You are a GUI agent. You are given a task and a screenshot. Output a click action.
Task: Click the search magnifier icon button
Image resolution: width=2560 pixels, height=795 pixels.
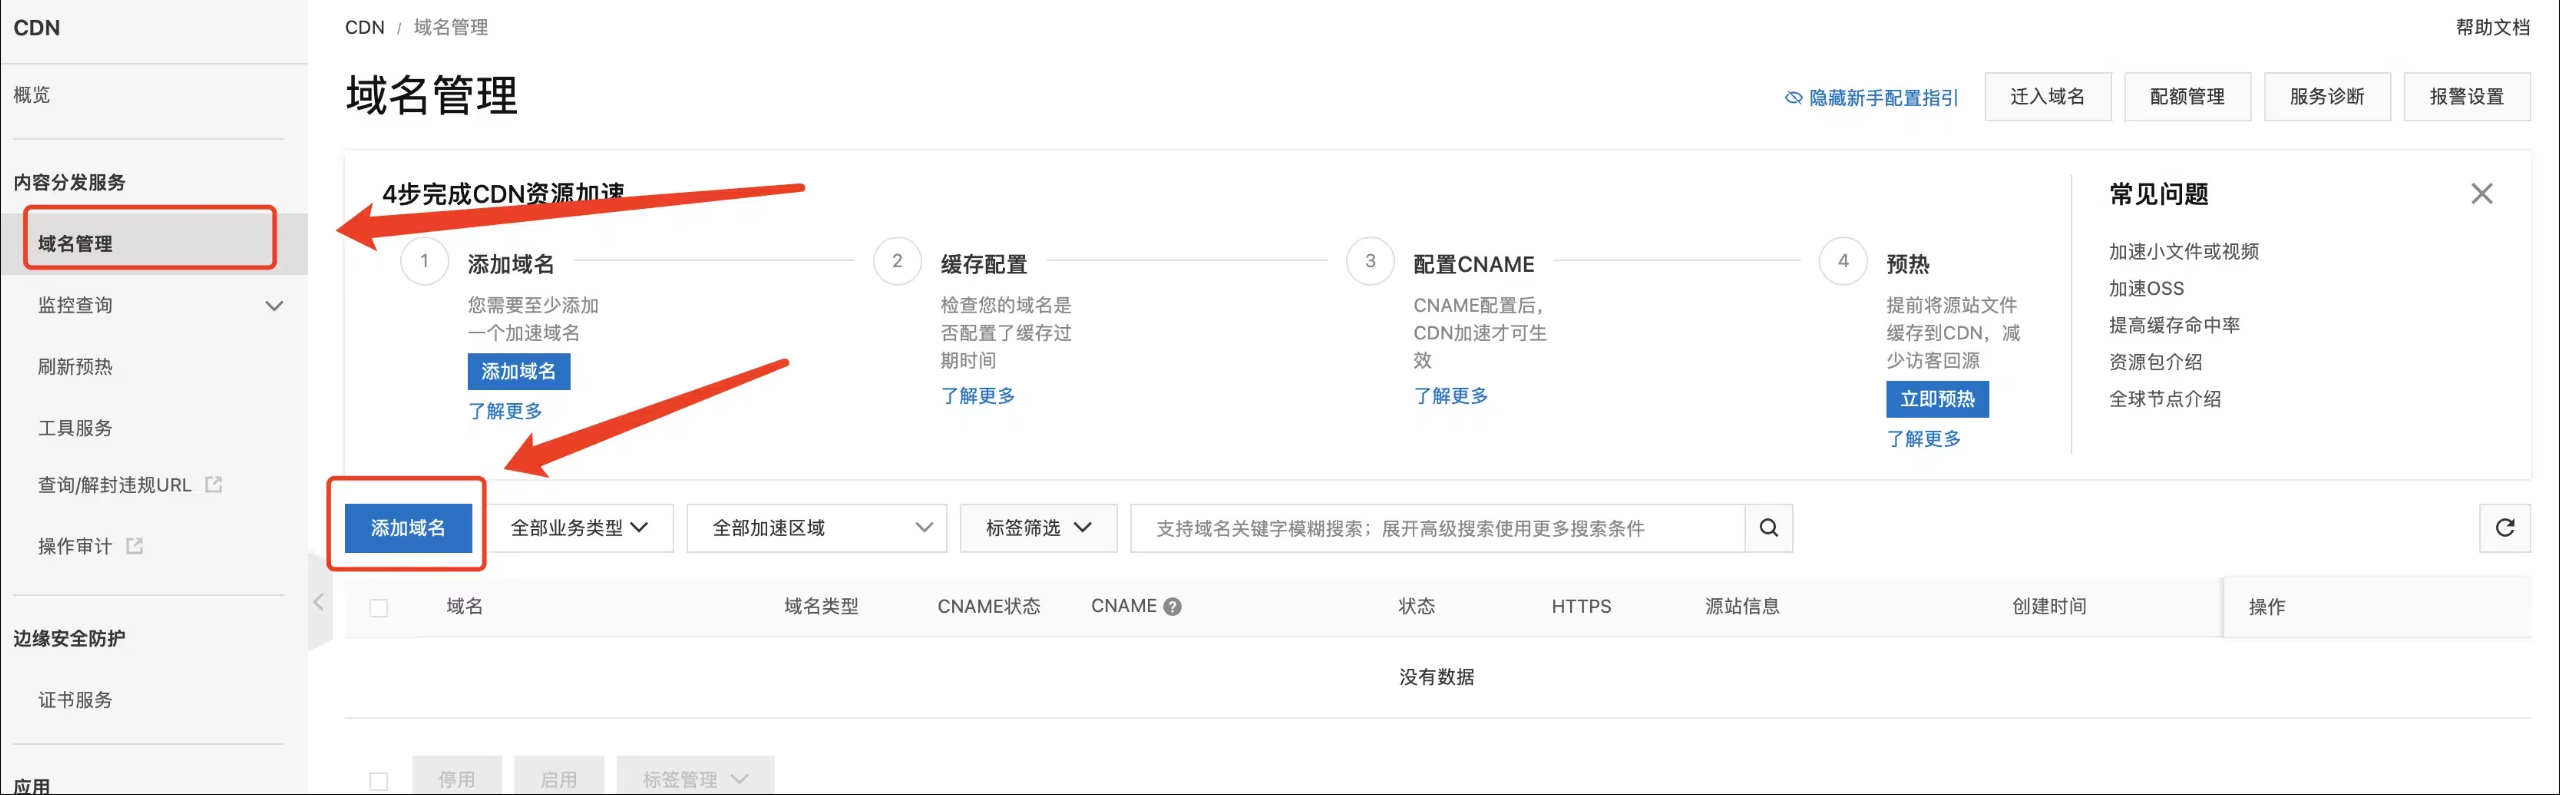(x=1768, y=528)
